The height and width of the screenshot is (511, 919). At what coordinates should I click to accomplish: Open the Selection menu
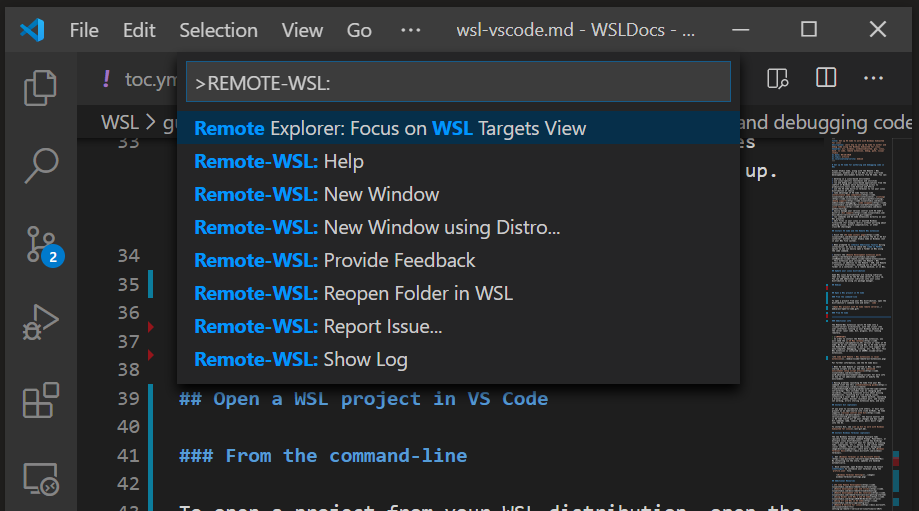point(218,30)
